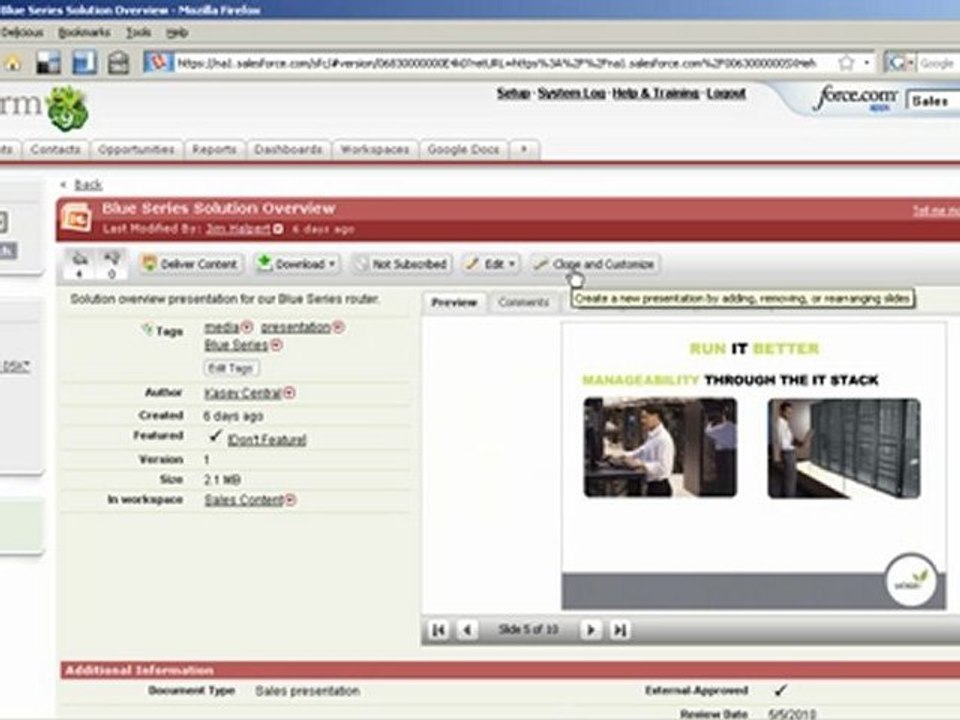
Task: Click the site favicon in address bar
Action: (x=159, y=62)
